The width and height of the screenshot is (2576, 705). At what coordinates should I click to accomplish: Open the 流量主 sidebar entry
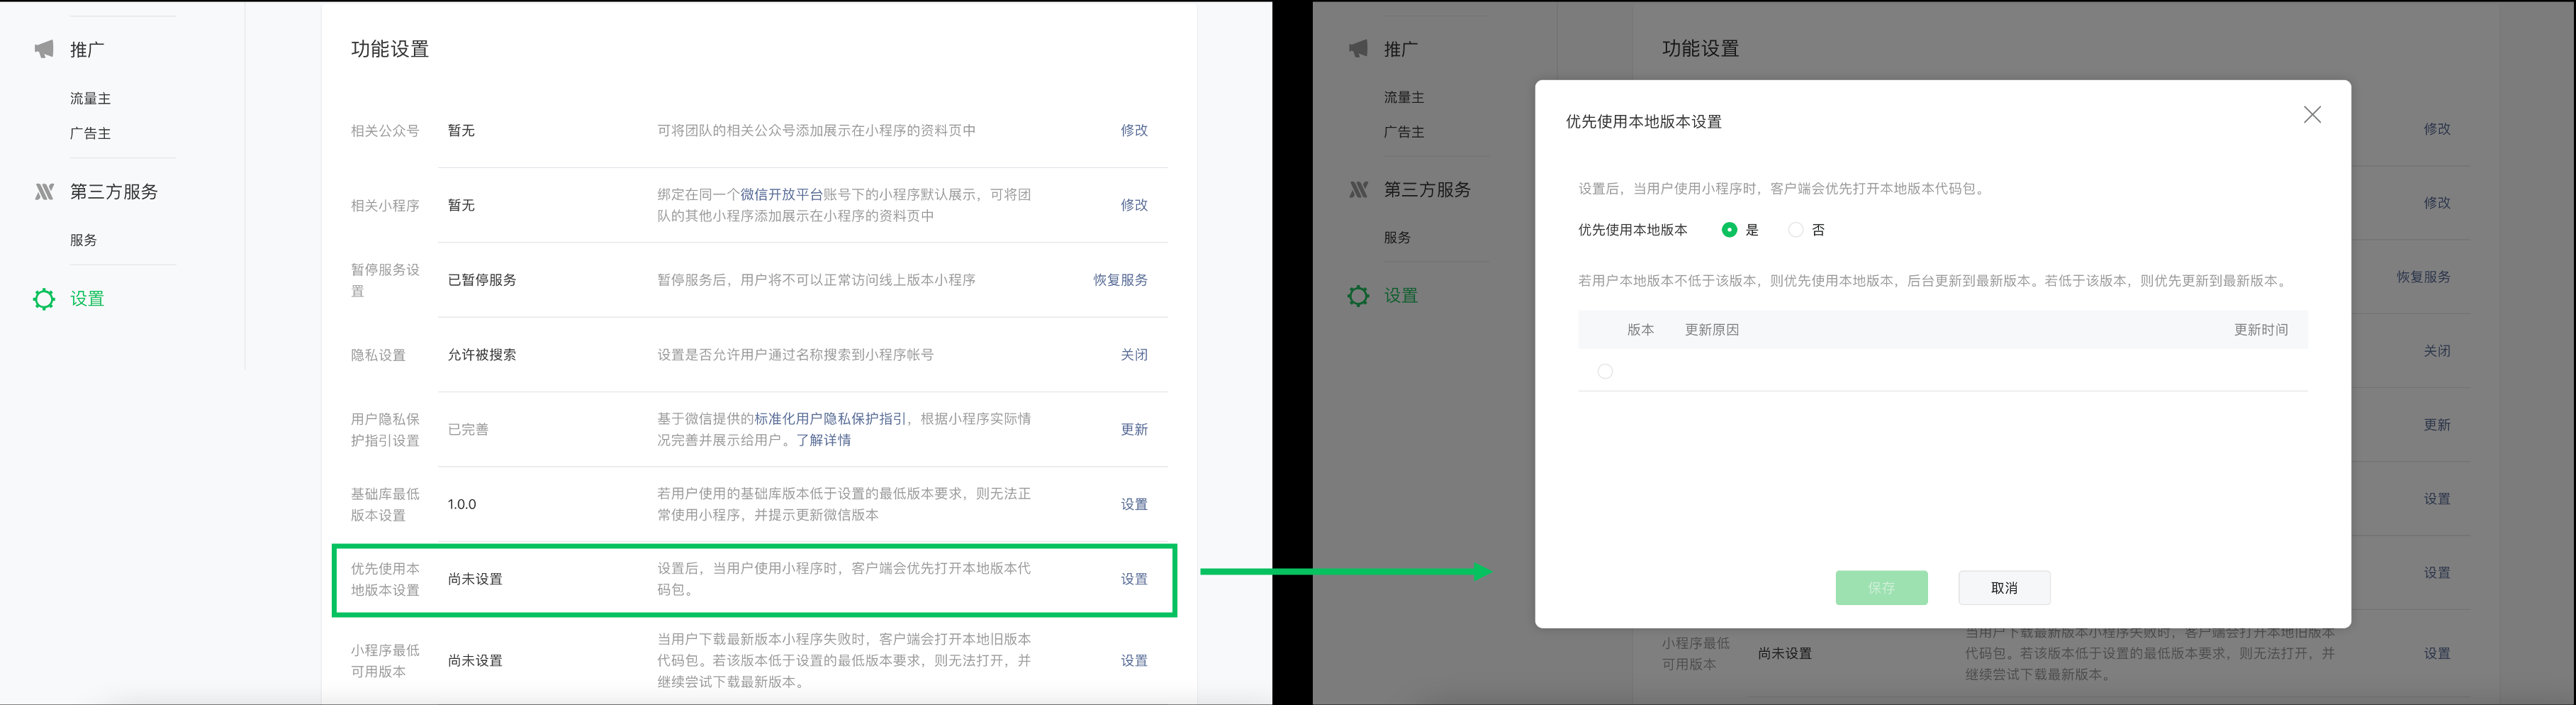(90, 97)
